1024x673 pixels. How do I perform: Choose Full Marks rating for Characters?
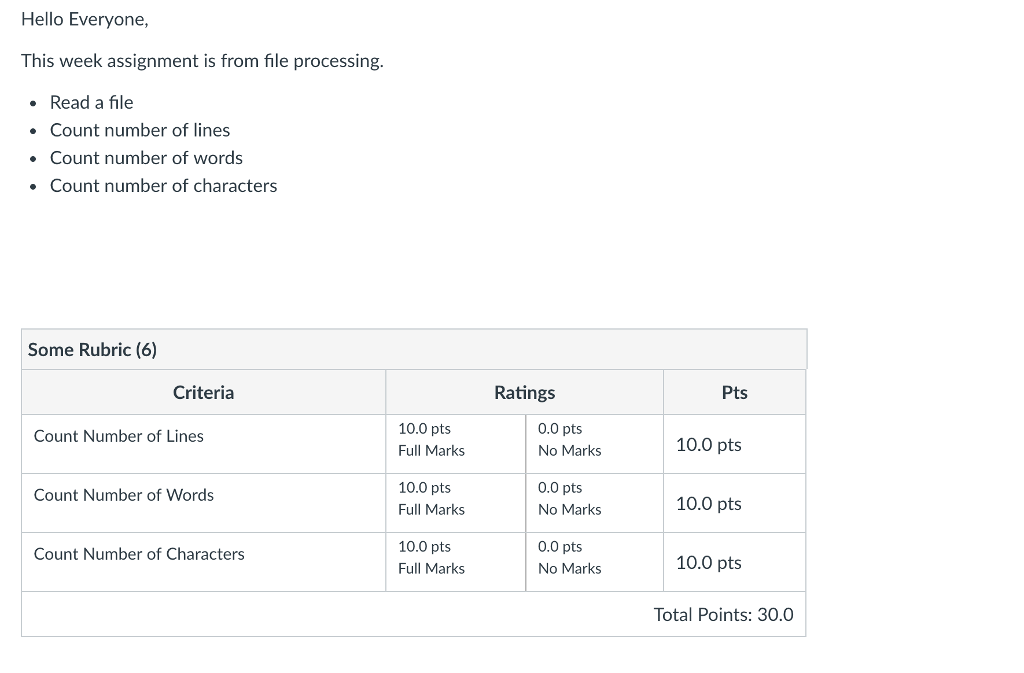tap(455, 562)
